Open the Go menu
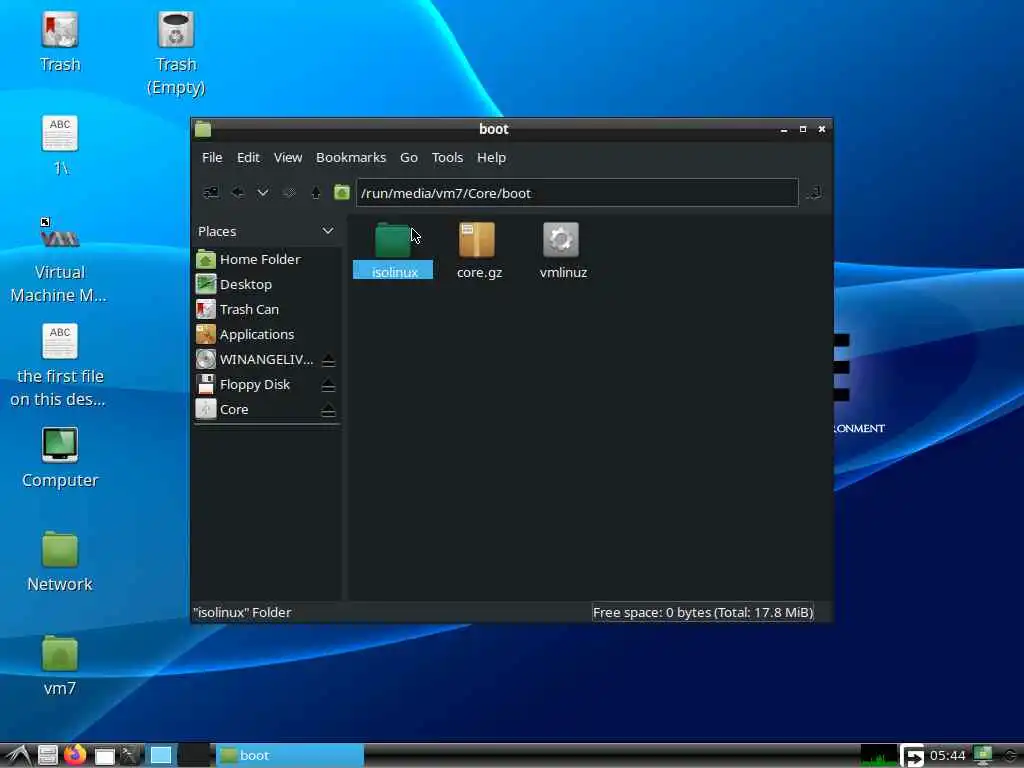Image resolution: width=1024 pixels, height=768 pixels. click(409, 157)
